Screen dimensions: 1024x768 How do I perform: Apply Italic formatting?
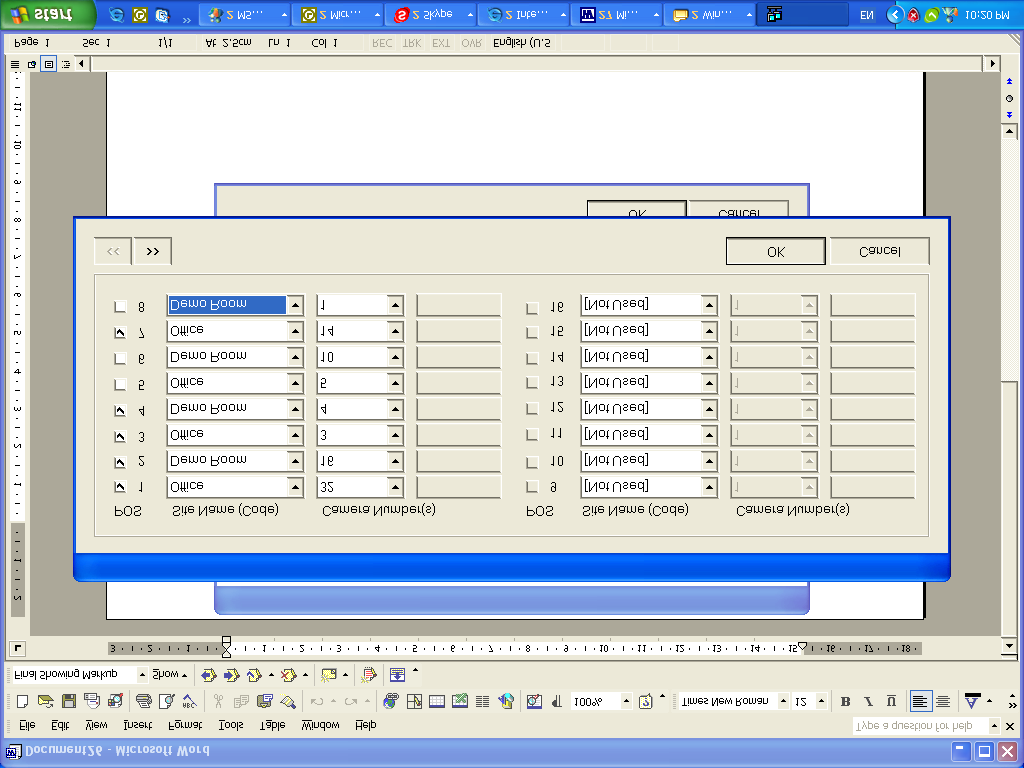[868, 701]
